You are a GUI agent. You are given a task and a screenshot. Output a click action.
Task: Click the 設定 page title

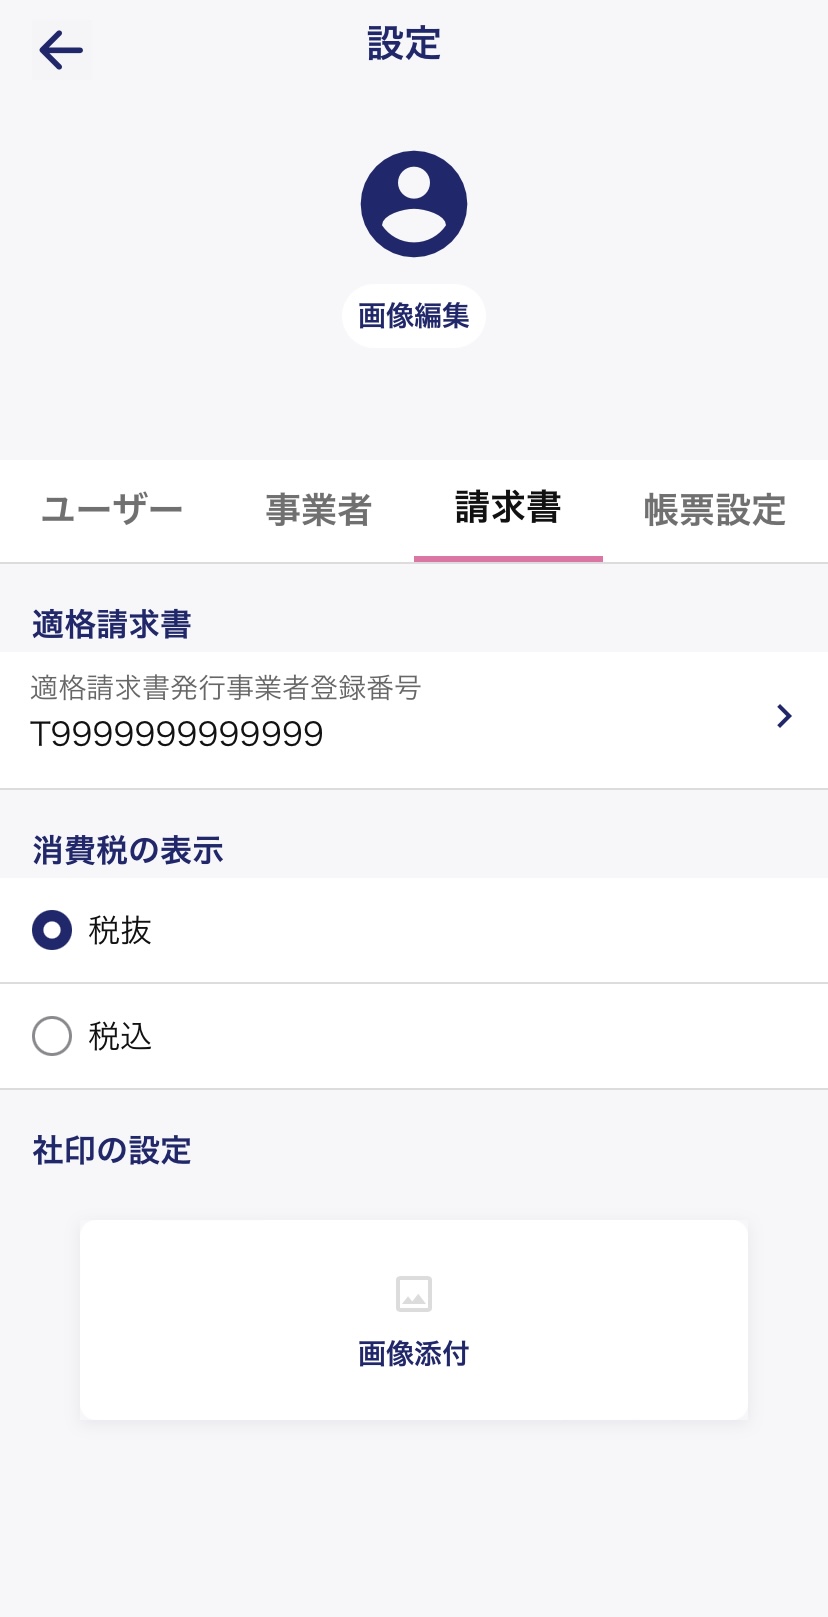click(x=404, y=44)
